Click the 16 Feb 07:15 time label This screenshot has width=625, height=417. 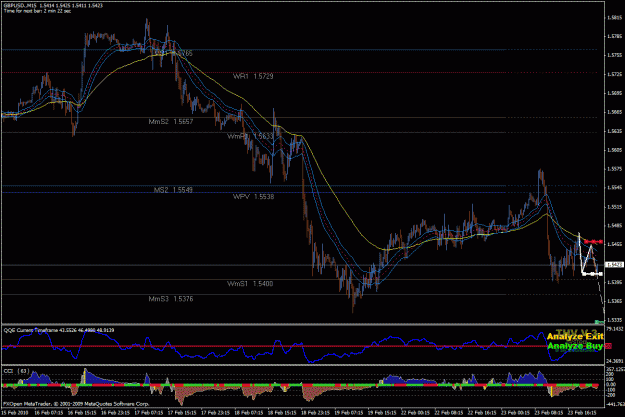pyautogui.click(x=49, y=412)
